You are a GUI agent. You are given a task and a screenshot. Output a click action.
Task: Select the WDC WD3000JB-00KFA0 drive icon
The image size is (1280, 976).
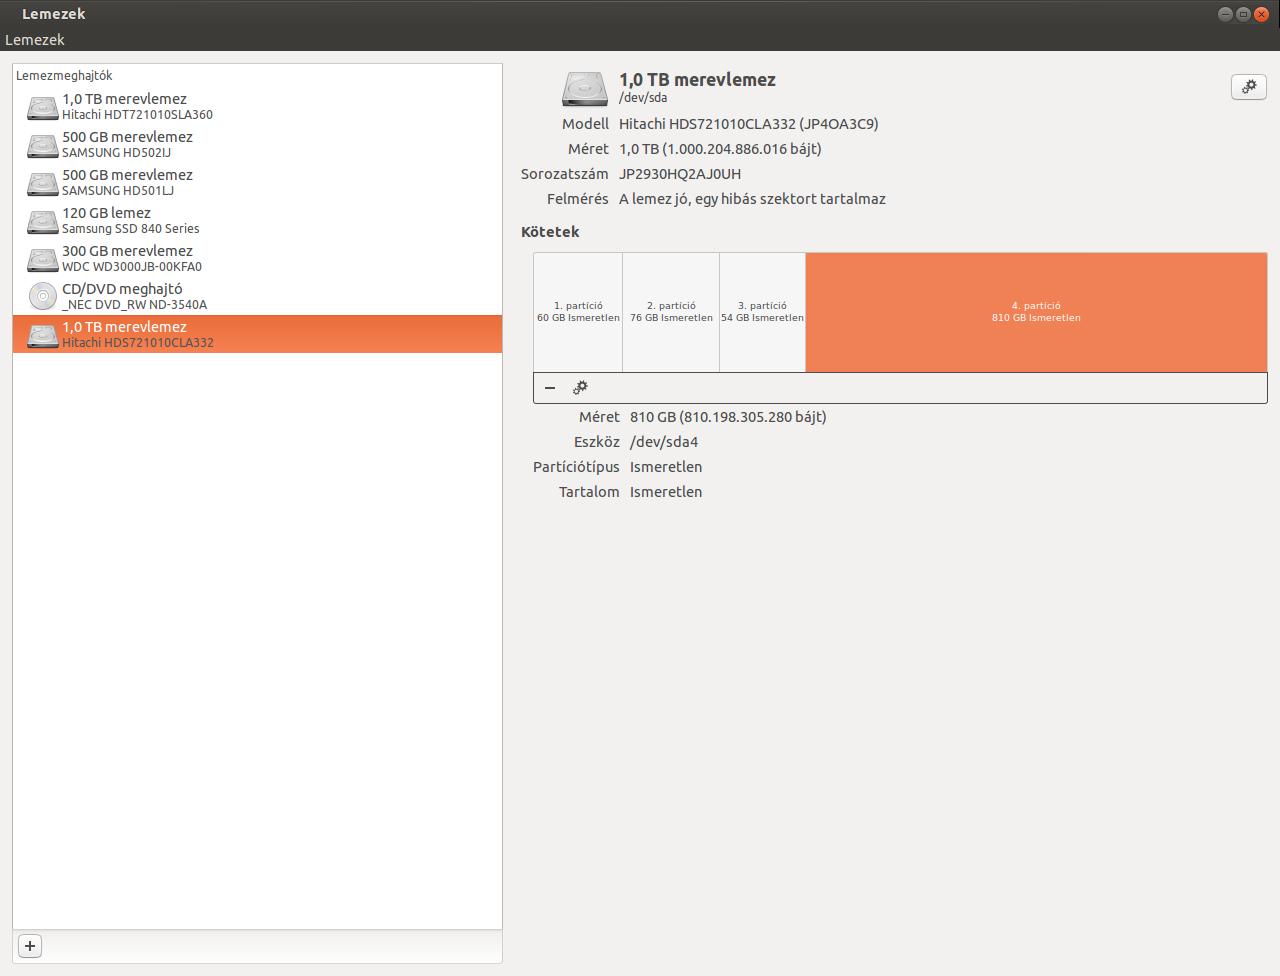(x=42, y=259)
